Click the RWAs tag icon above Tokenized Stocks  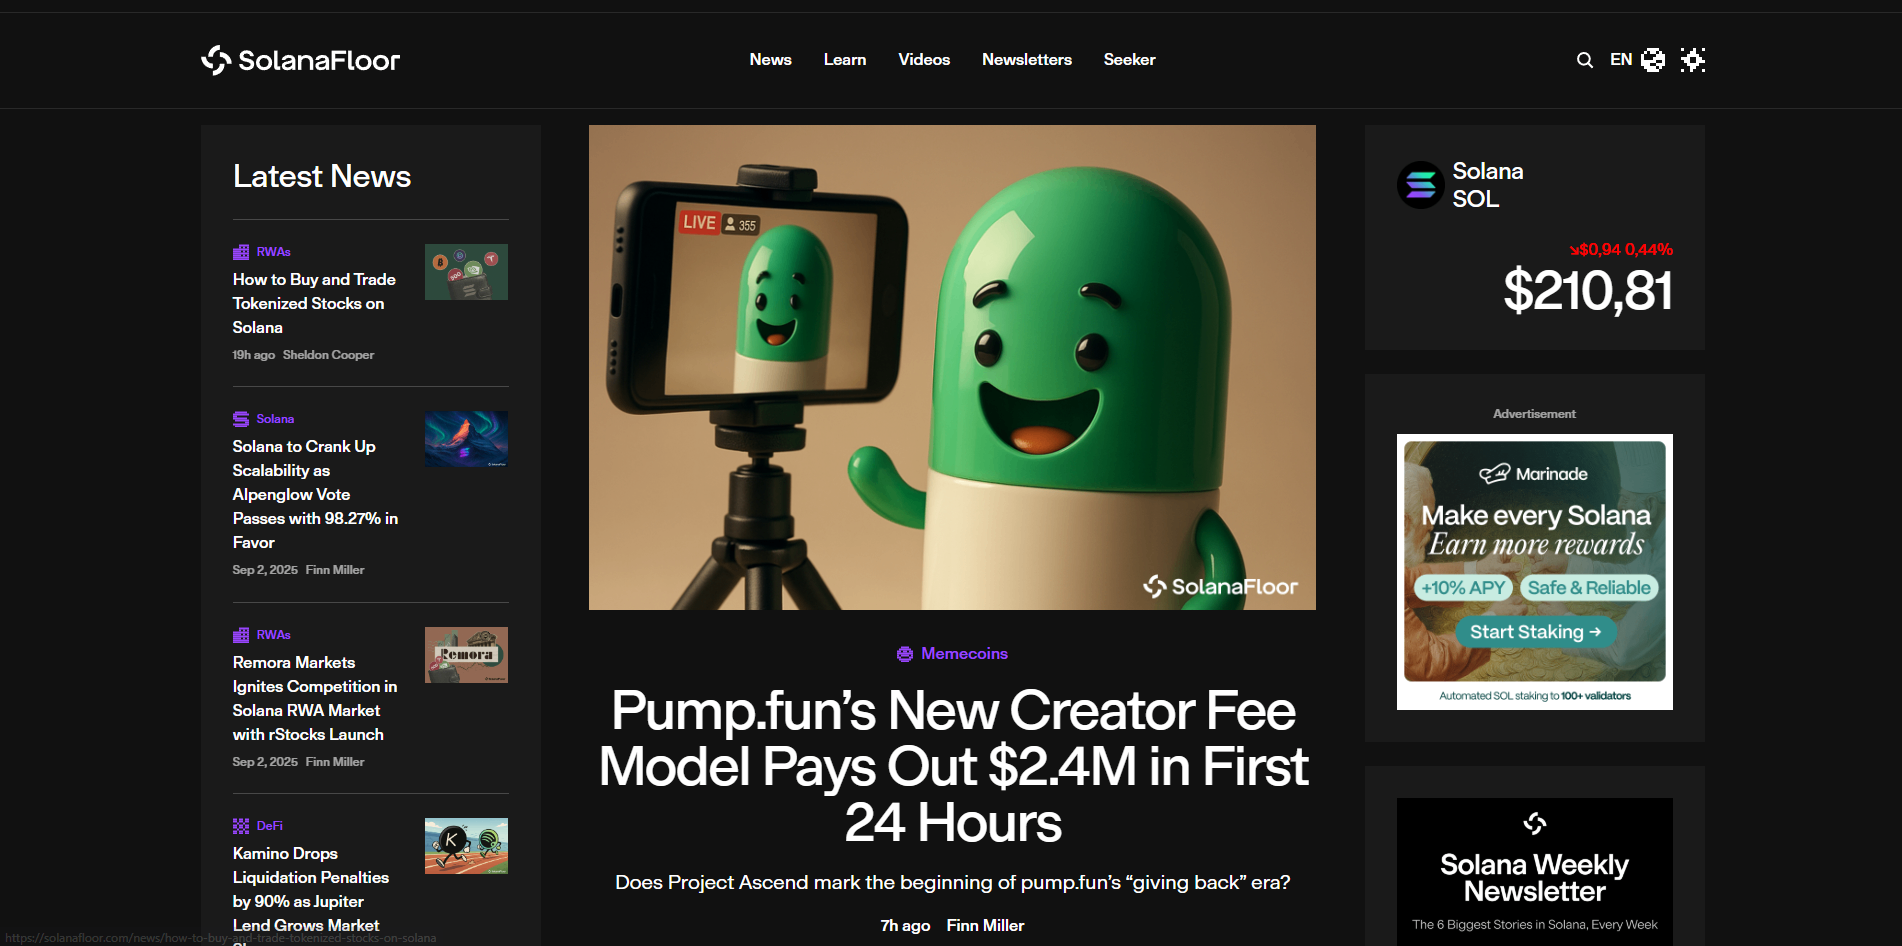pos(241,252)
